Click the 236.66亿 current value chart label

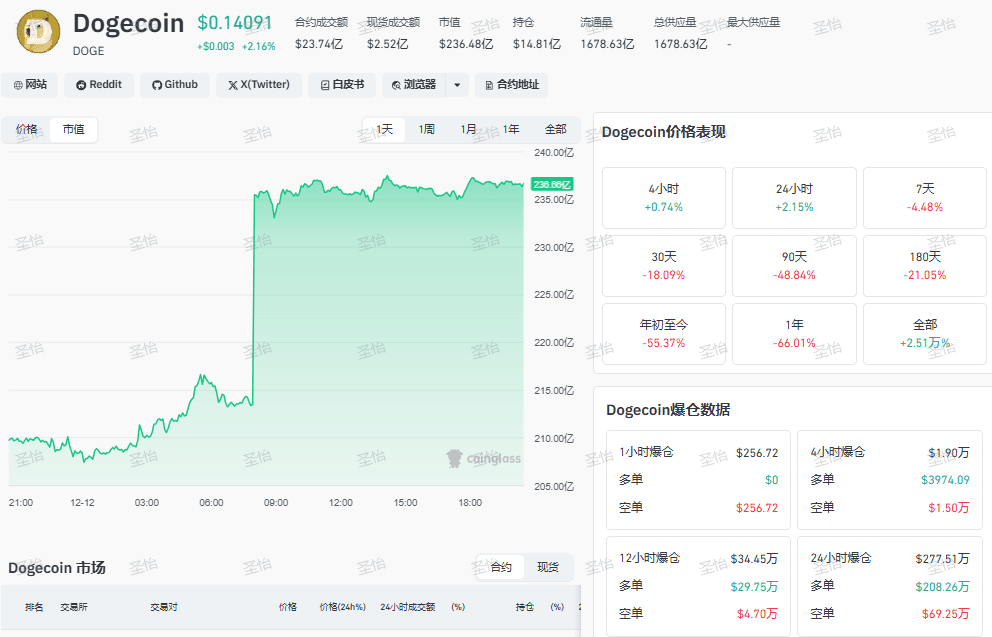(x=552, y=184)
